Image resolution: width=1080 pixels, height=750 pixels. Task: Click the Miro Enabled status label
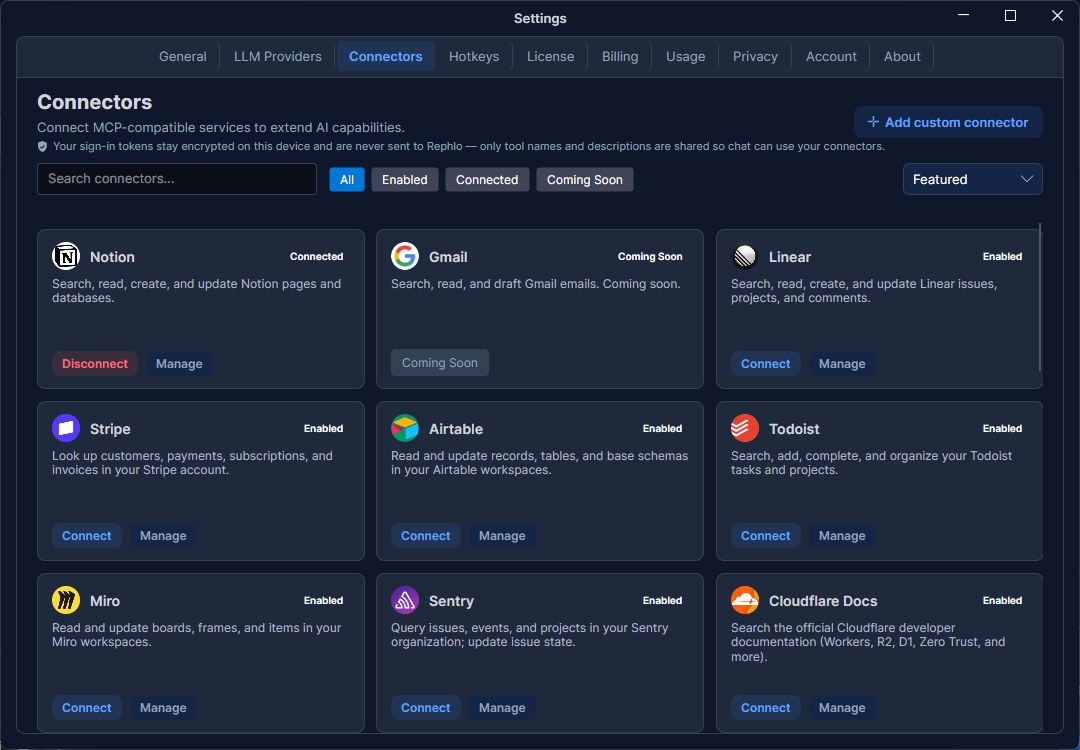pyautogui.click(x=323, y=601)
